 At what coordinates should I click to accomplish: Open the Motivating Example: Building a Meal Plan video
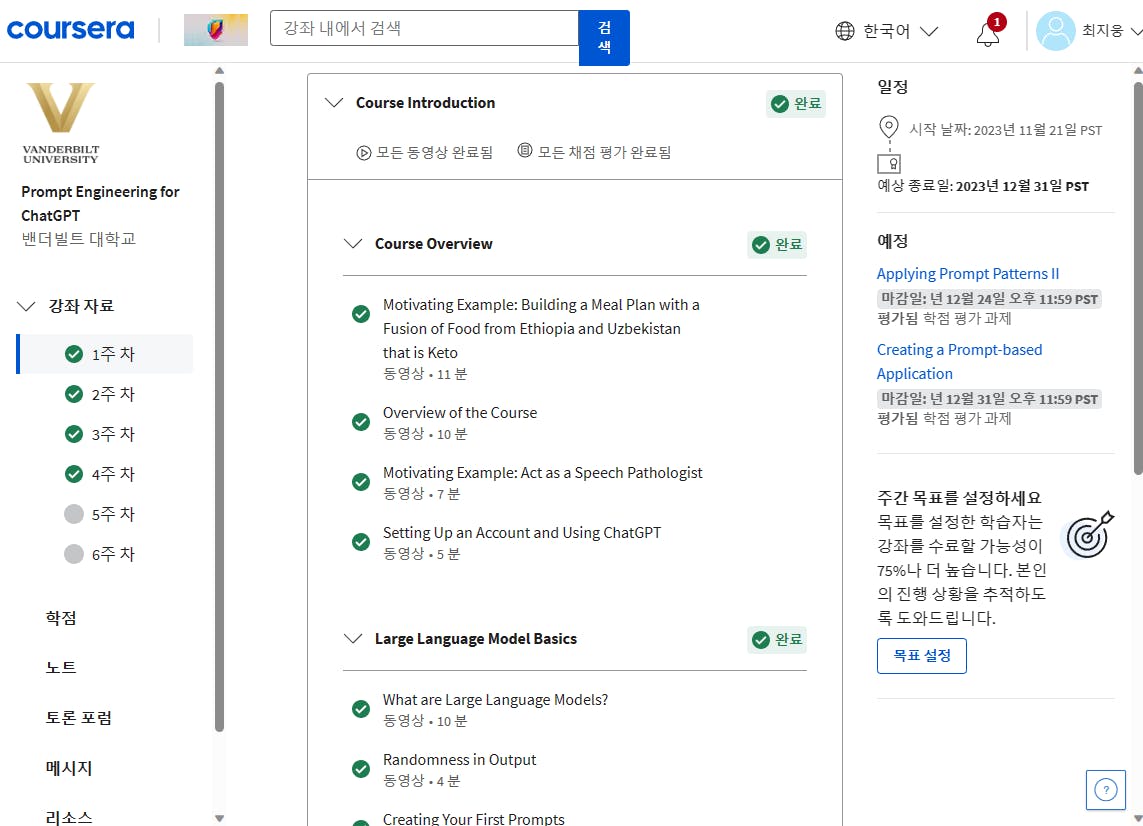pos(541,329)
